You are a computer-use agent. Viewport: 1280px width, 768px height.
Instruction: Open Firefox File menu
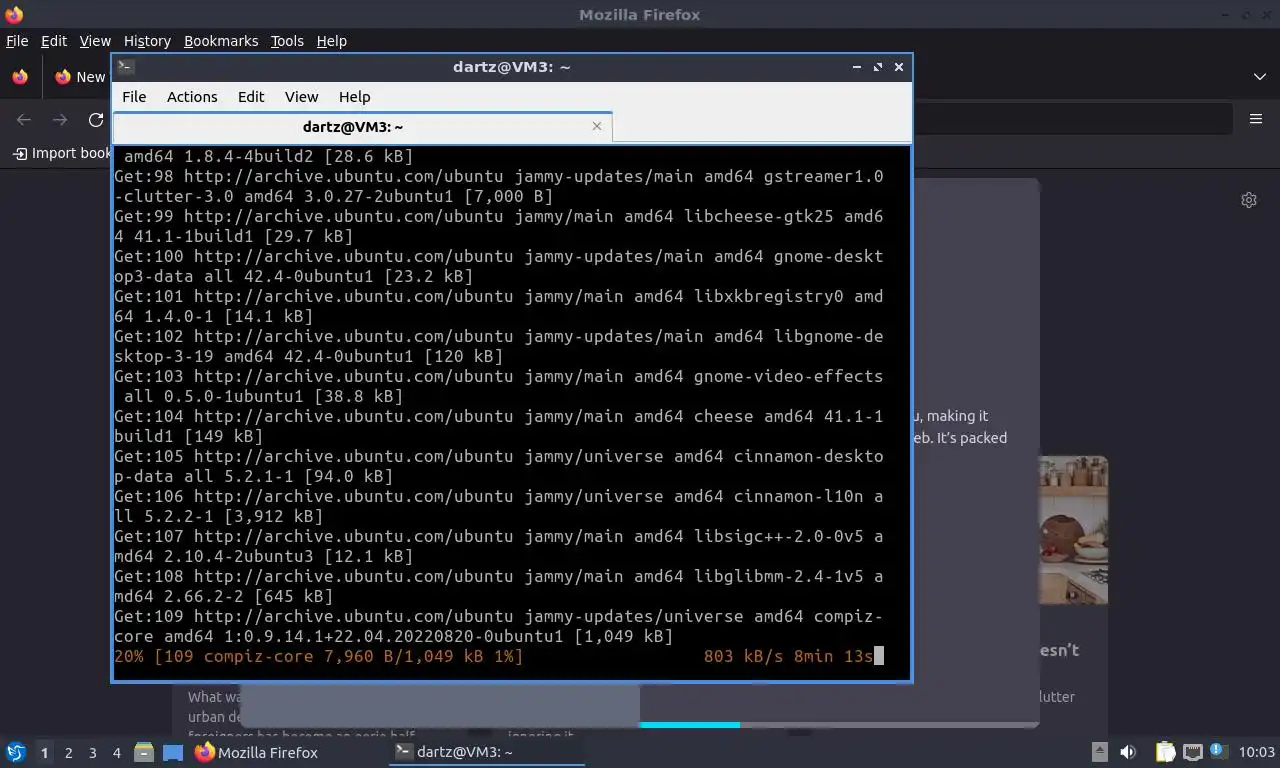click(x=17, y=41)
